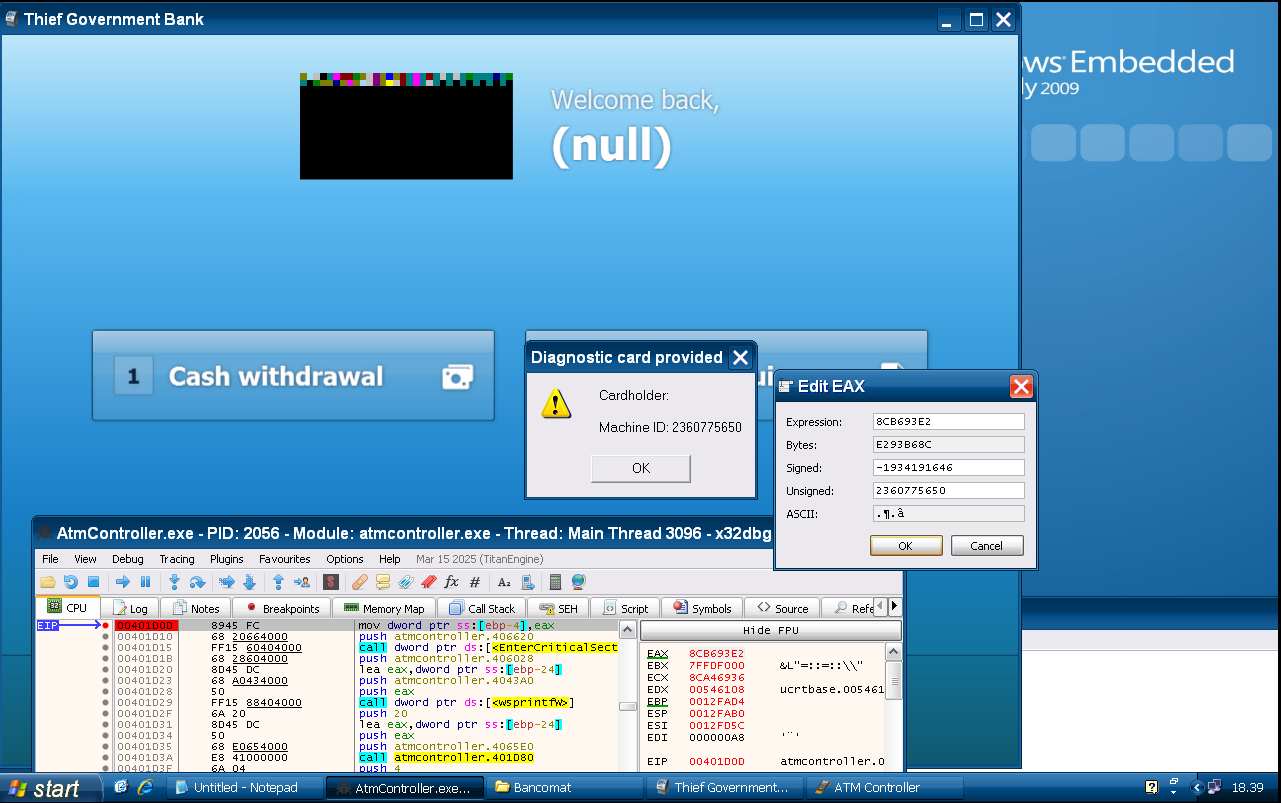Screen dimensions: 1281x803
Task: Search strings with the Az icon
Action: pyautogui.click(x=504, y=581)
